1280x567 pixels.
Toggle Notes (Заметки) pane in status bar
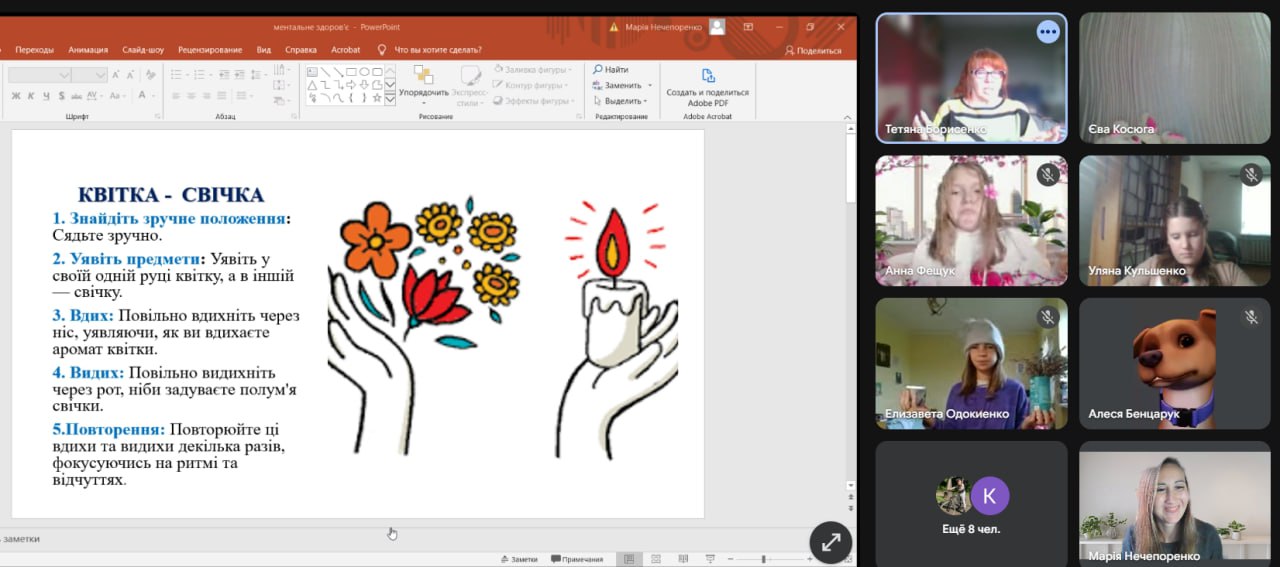pos(518,559)
